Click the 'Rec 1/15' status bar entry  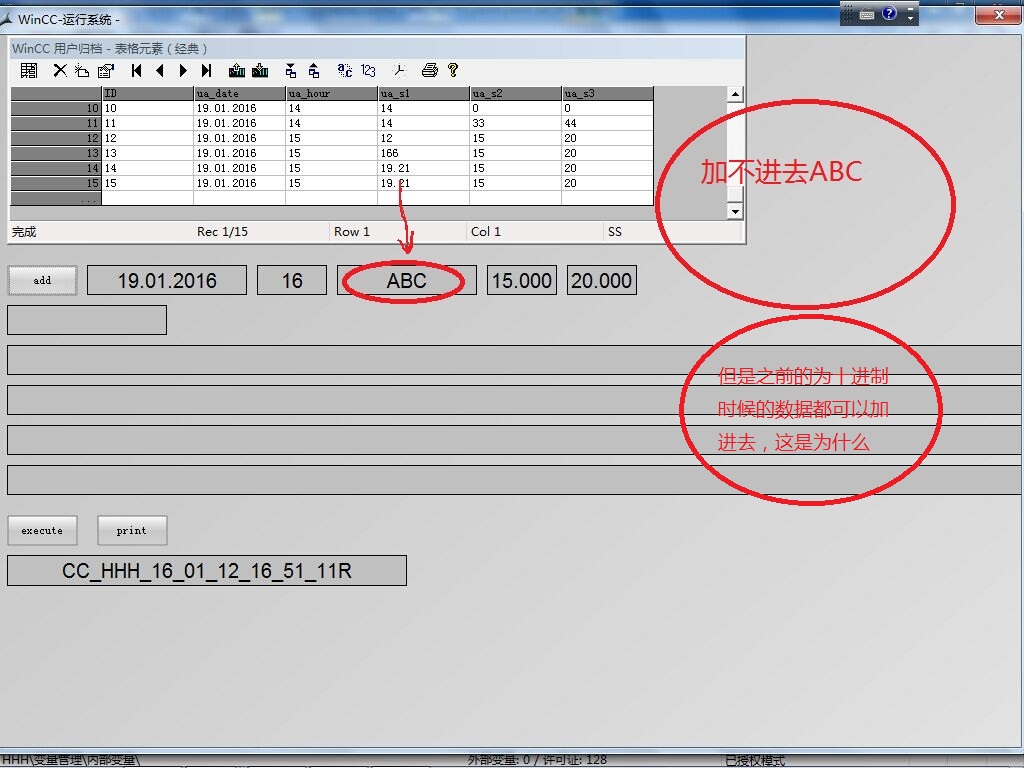(x=223, y=232)
